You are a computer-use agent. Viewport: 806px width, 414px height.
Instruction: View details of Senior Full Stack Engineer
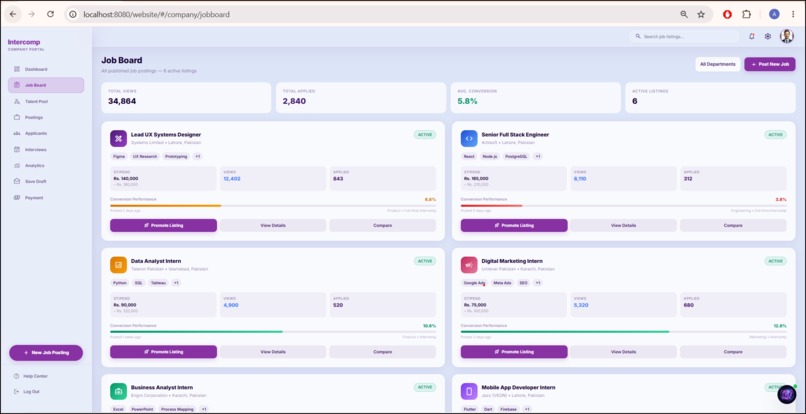624,225
